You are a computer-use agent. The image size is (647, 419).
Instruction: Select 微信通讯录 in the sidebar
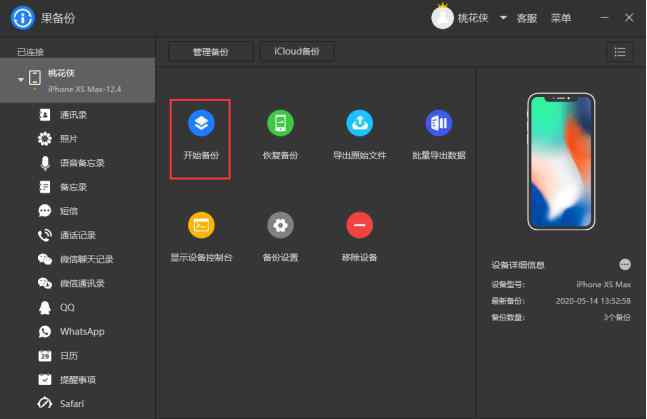pyautogui.click(x=78, y=283)
